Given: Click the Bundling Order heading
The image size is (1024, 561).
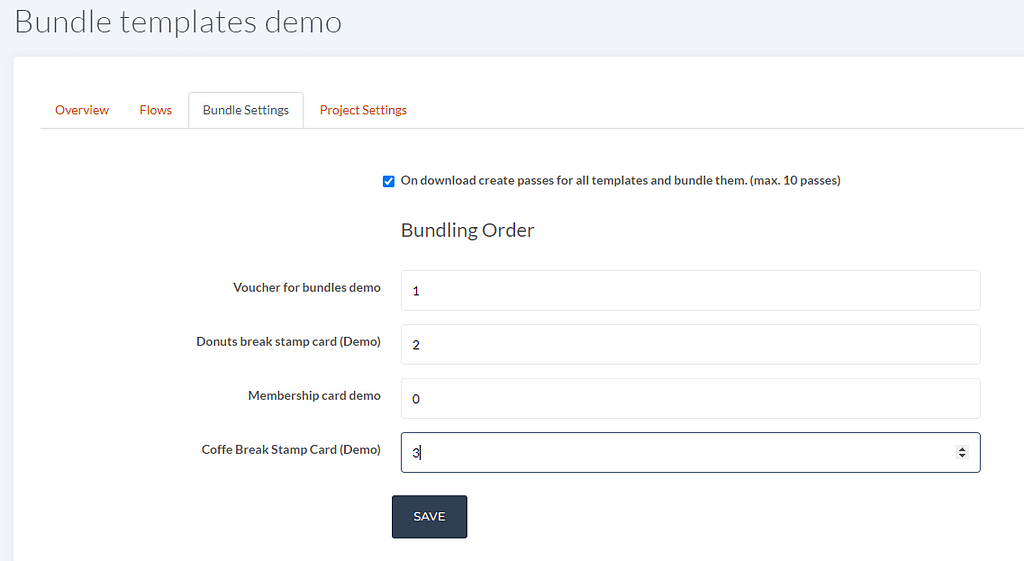Looking at the screenshot, I should [468, 230].
